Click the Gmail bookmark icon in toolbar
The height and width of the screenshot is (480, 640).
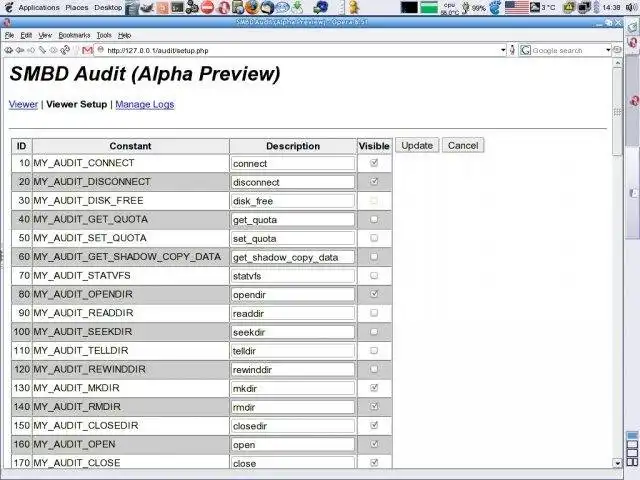(87, 50)
